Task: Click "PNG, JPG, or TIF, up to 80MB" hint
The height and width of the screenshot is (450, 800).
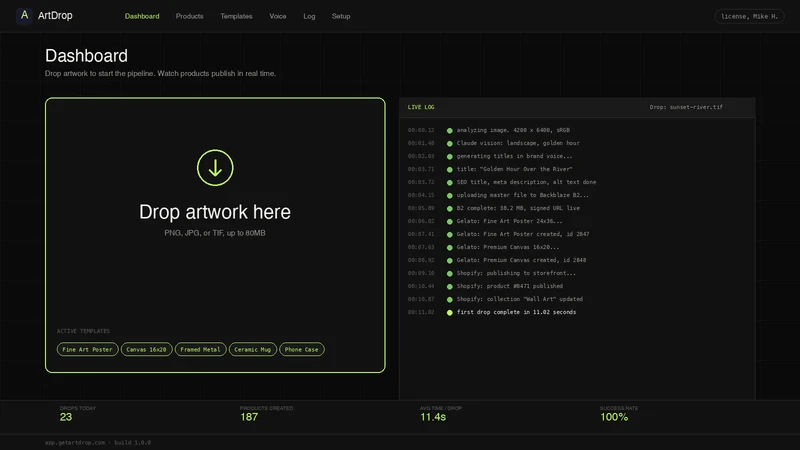Action: pyautogui.click(x=215, y=233)
